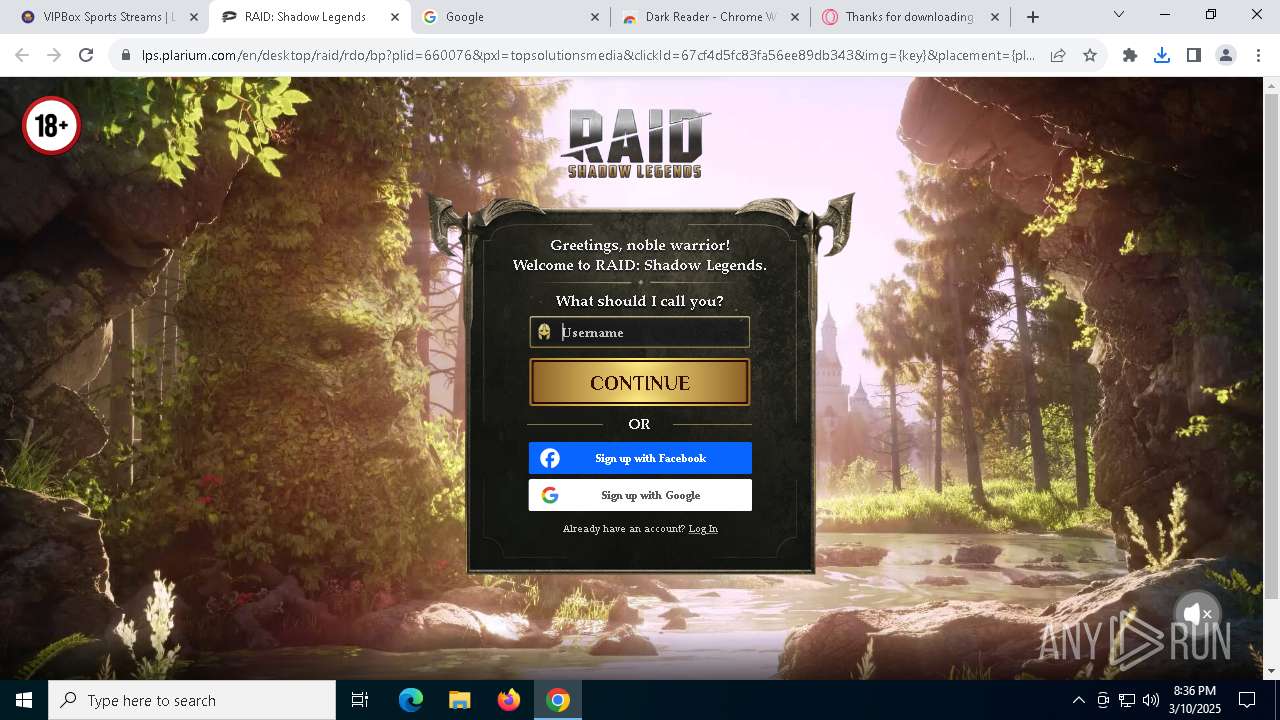1280x720 pixels.
Task: Open the Chrome downloads icon
Action: click(1162, 56)
